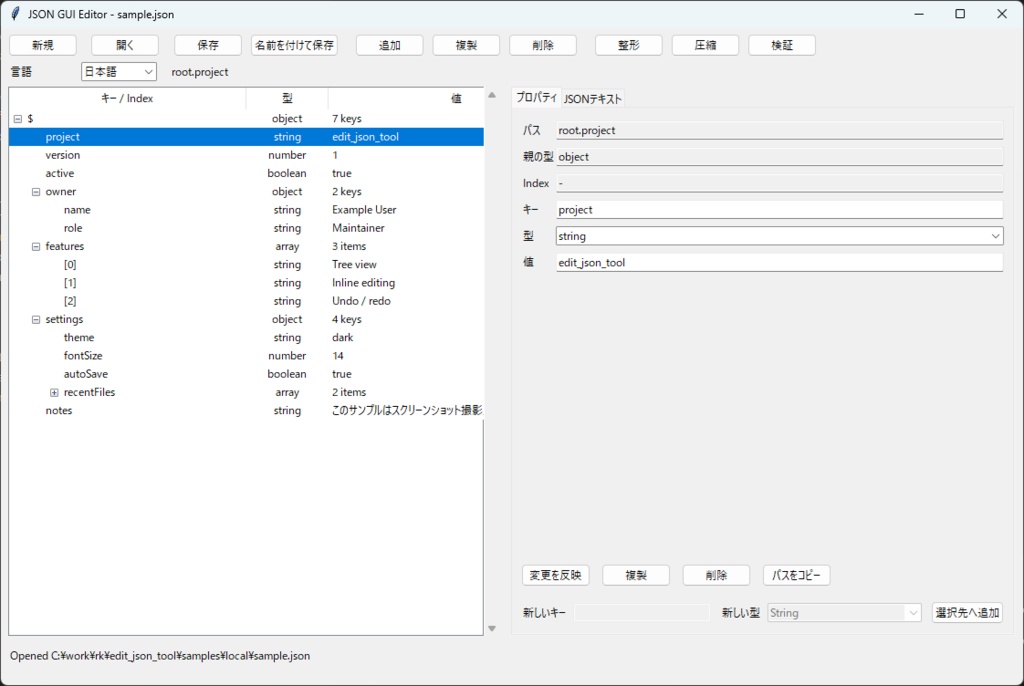Collapse the features node

click(x=36, y=247)
